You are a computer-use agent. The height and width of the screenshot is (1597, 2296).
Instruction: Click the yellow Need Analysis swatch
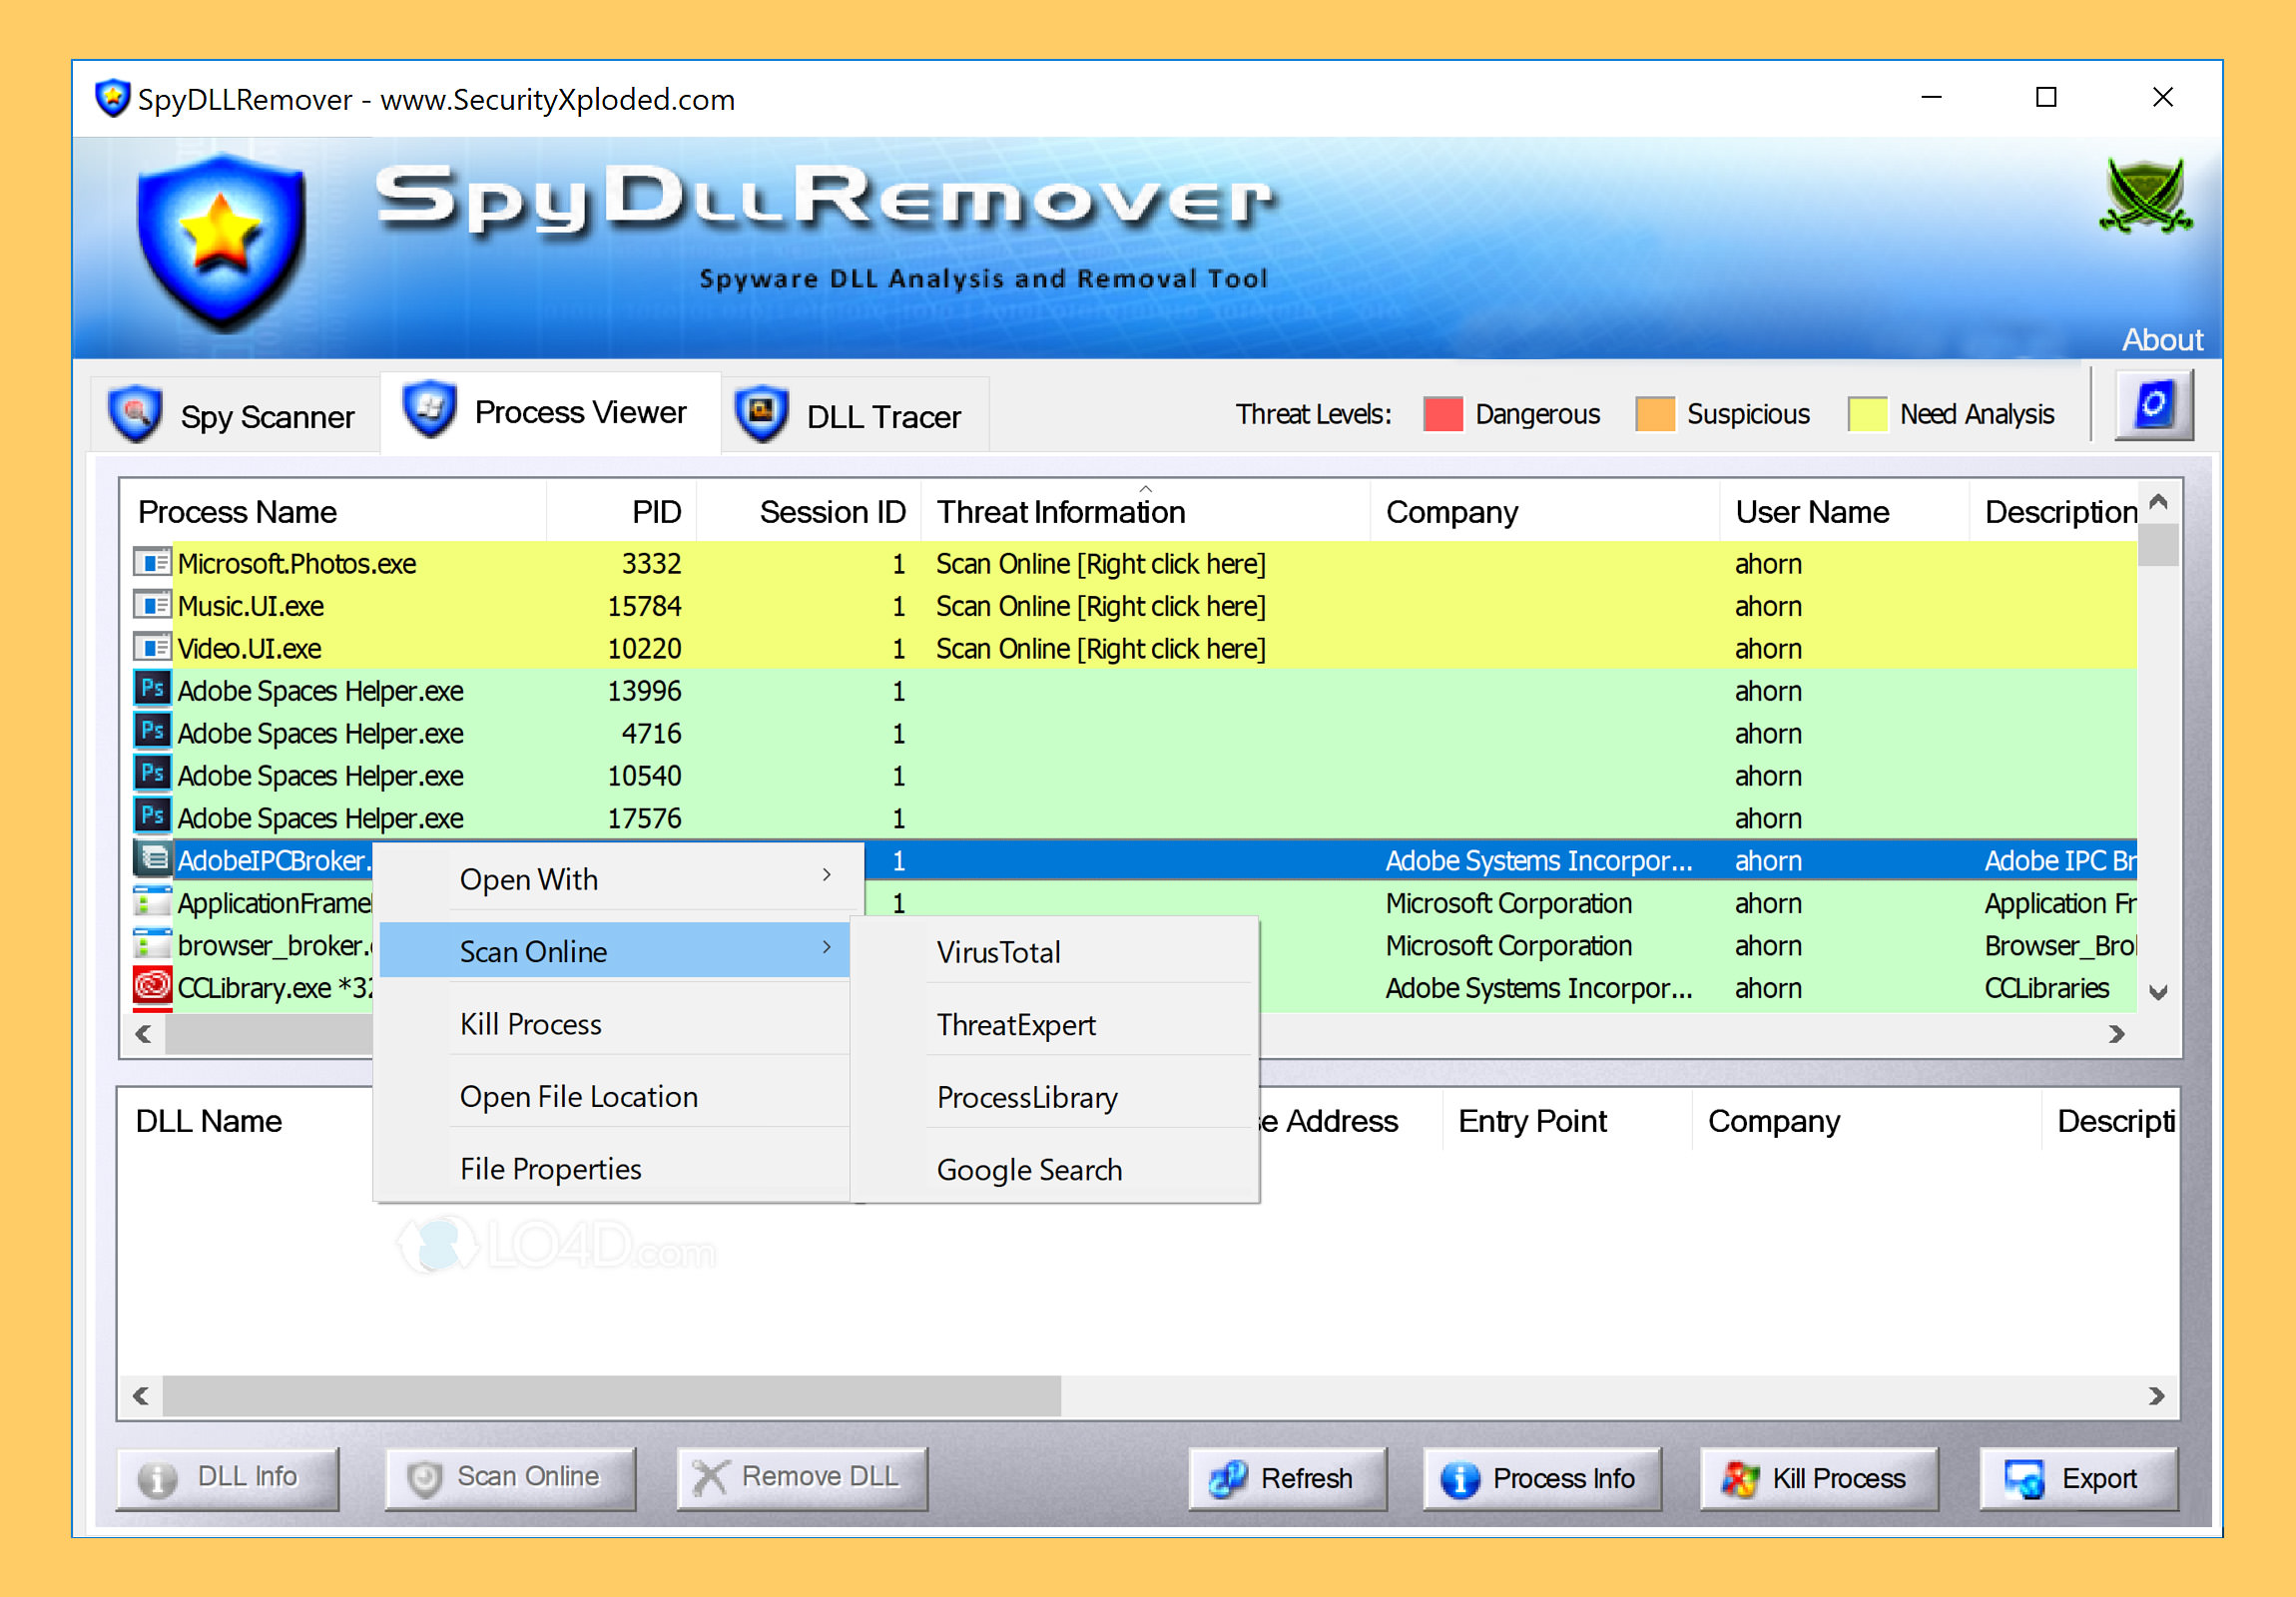[1867, 413]
